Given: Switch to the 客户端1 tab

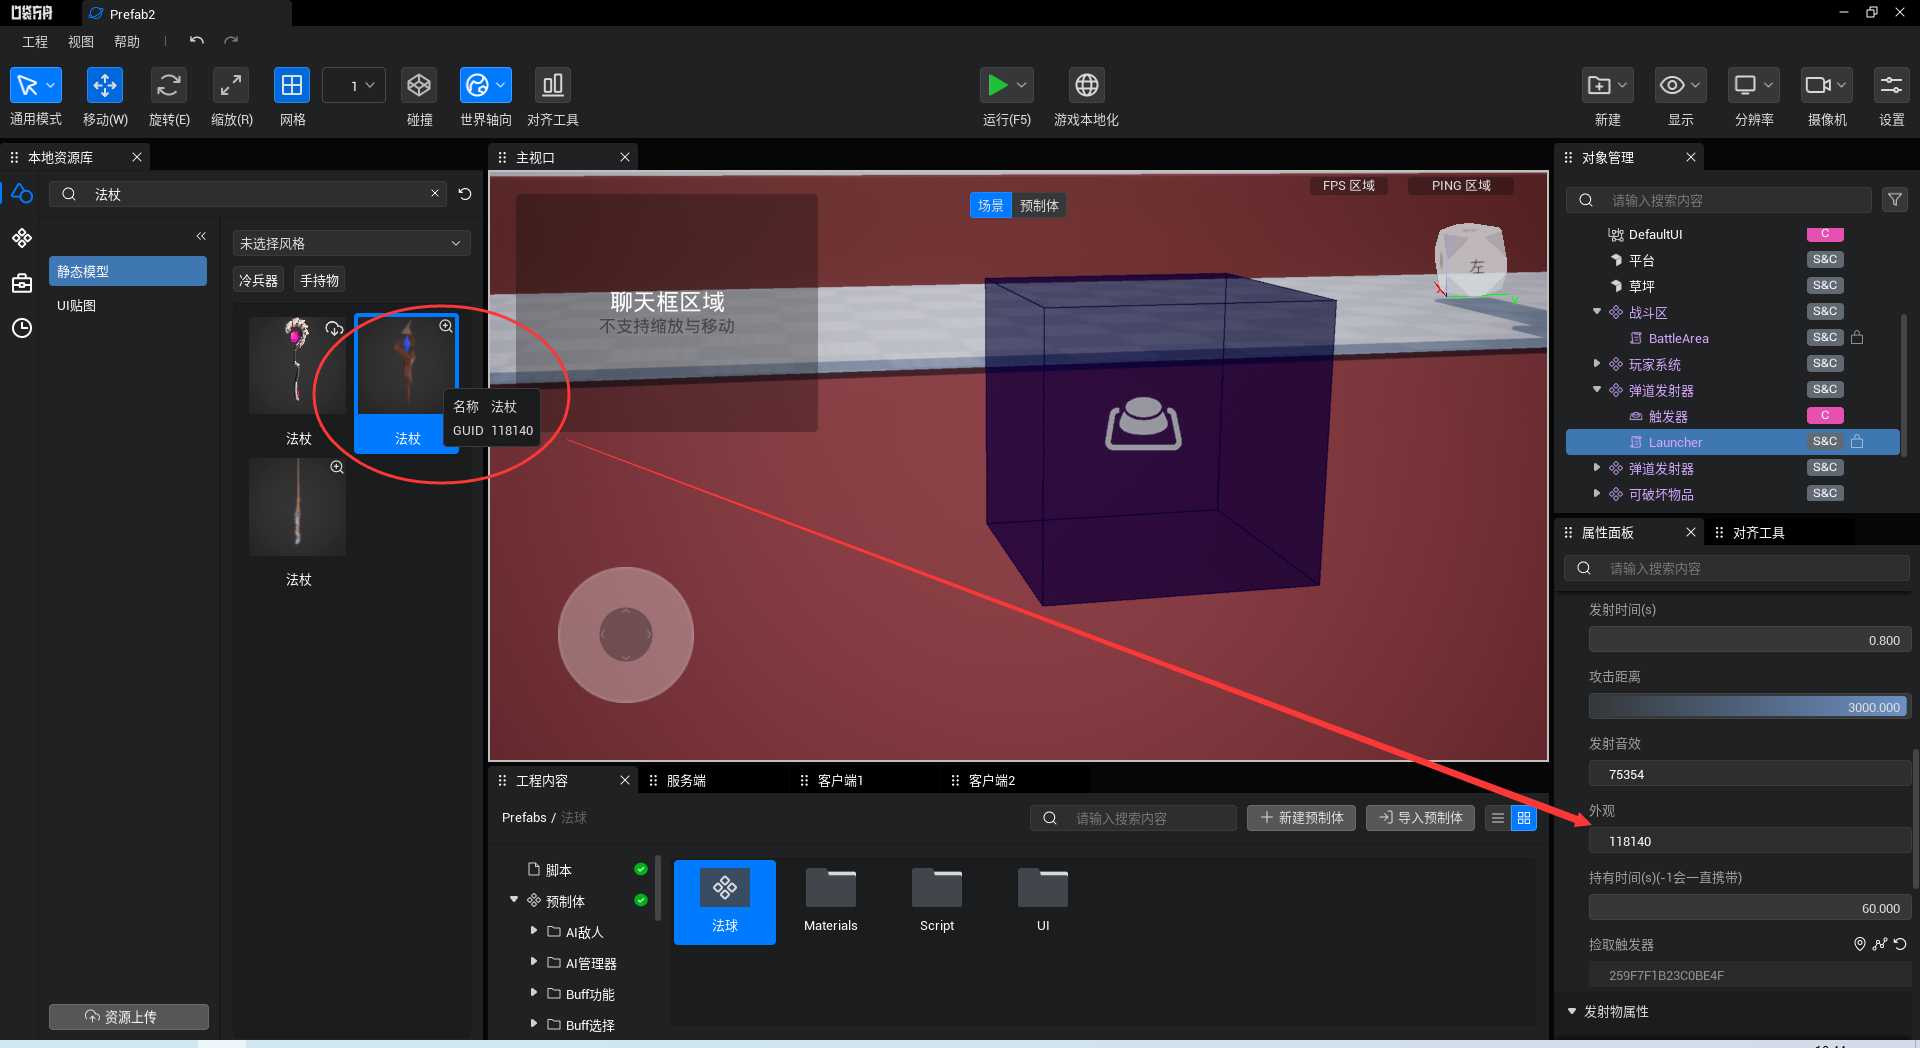Looking at the screenshot, I should [x=840, y=781].
